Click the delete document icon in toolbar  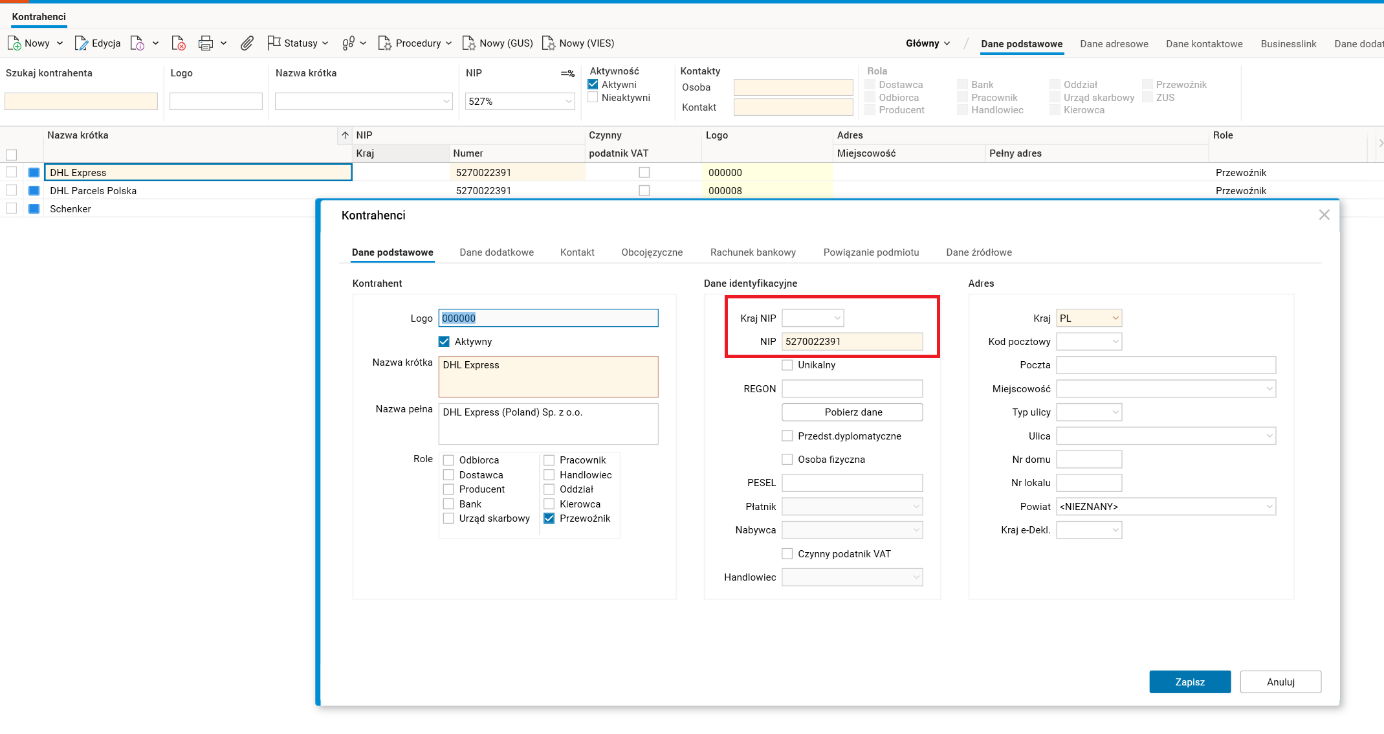(x=179, y=43)
